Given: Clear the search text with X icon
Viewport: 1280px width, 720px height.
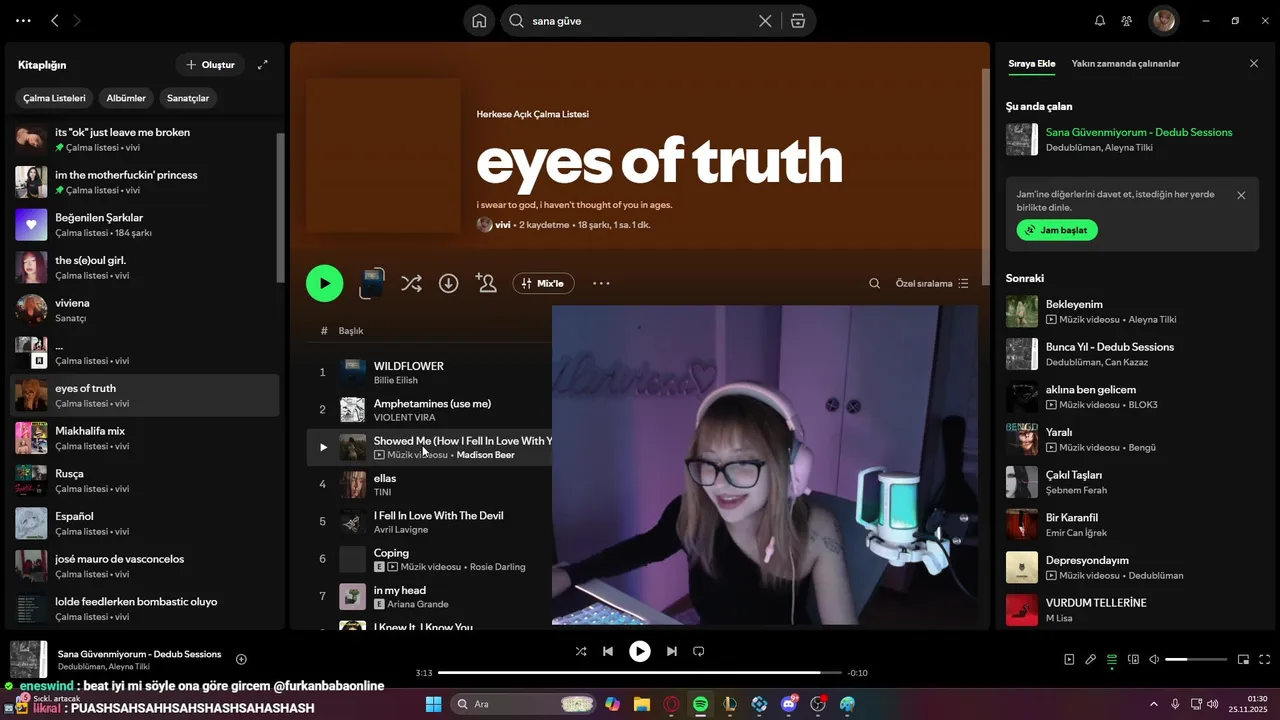Looking at the screenshot, I should pyautogui.click(x=765, y=21).
